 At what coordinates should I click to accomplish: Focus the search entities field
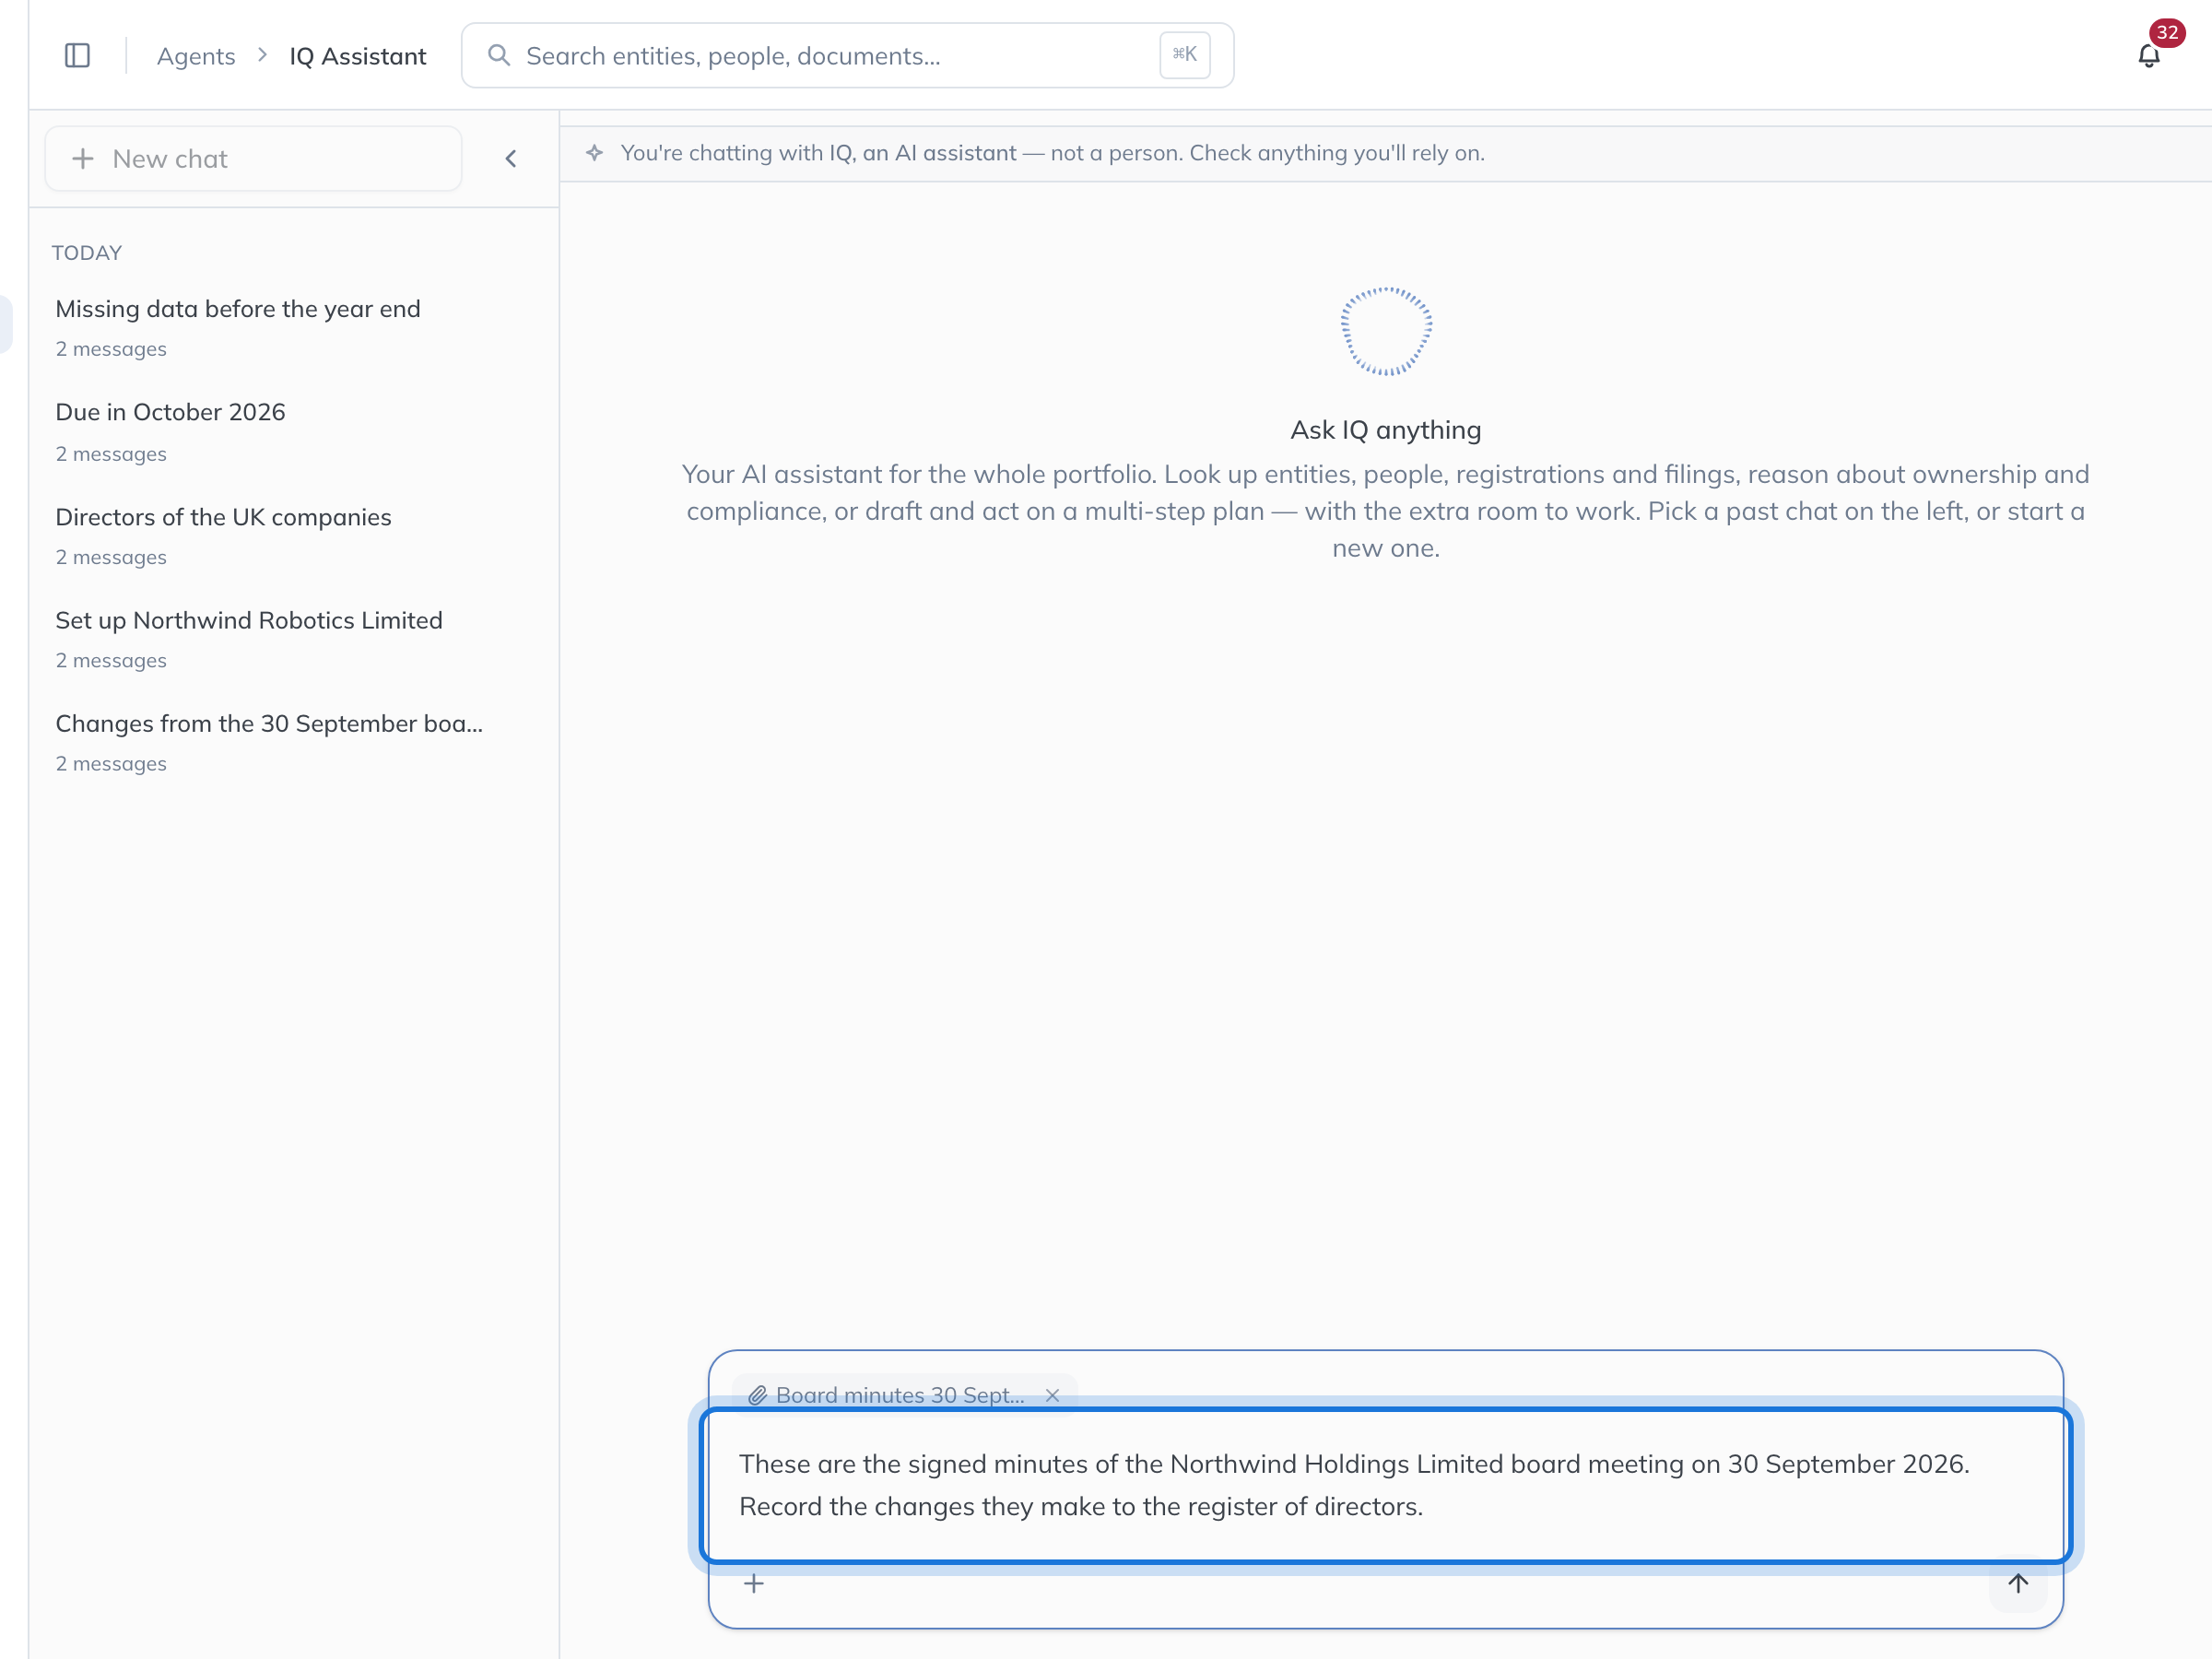pos(847,56)
